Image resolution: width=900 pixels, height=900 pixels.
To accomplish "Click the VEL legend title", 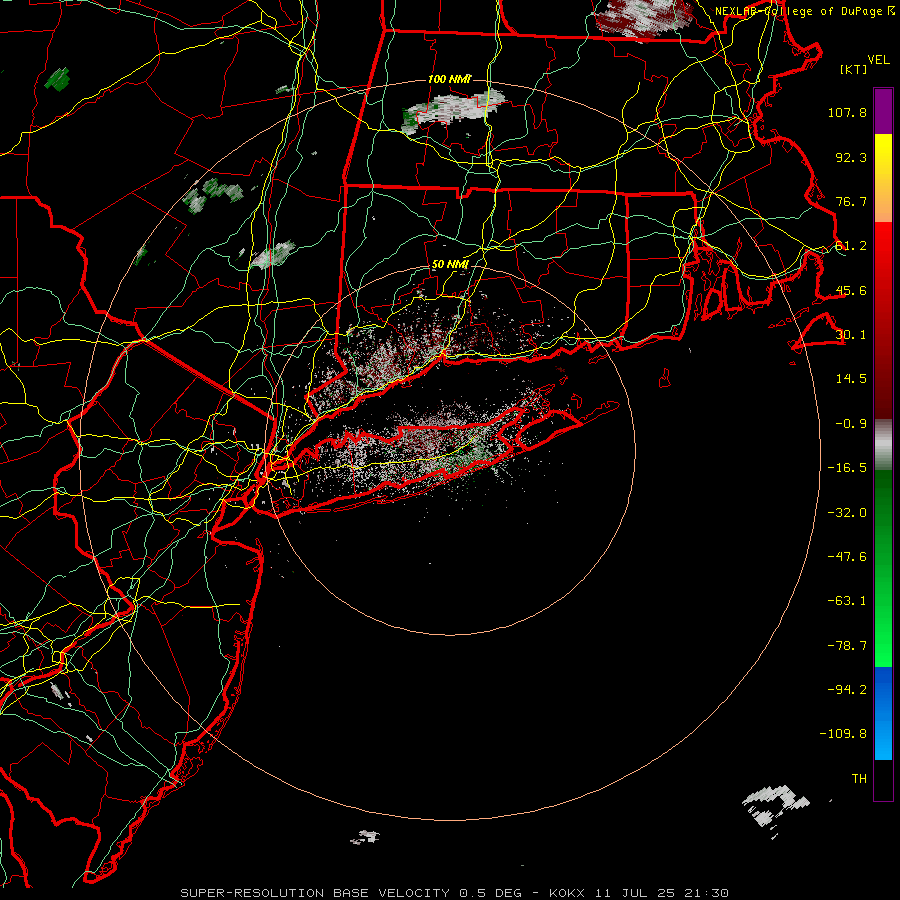I will point(878,60).
